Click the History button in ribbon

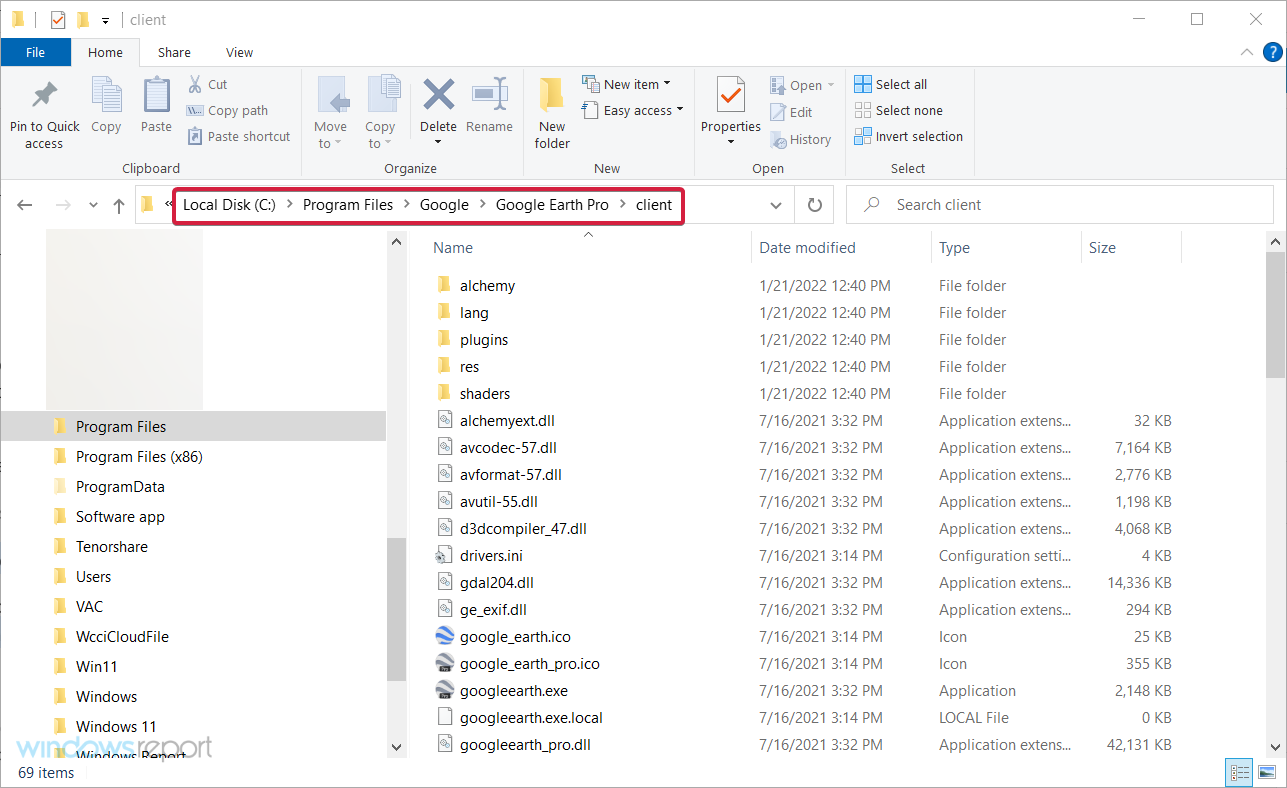800,140
